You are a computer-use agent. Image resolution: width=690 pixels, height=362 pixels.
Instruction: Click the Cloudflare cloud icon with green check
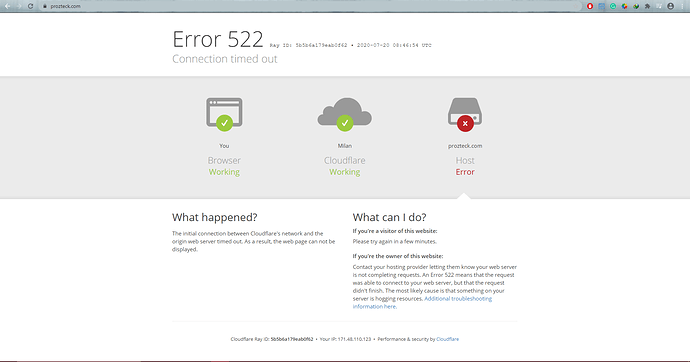click(345, 114)
